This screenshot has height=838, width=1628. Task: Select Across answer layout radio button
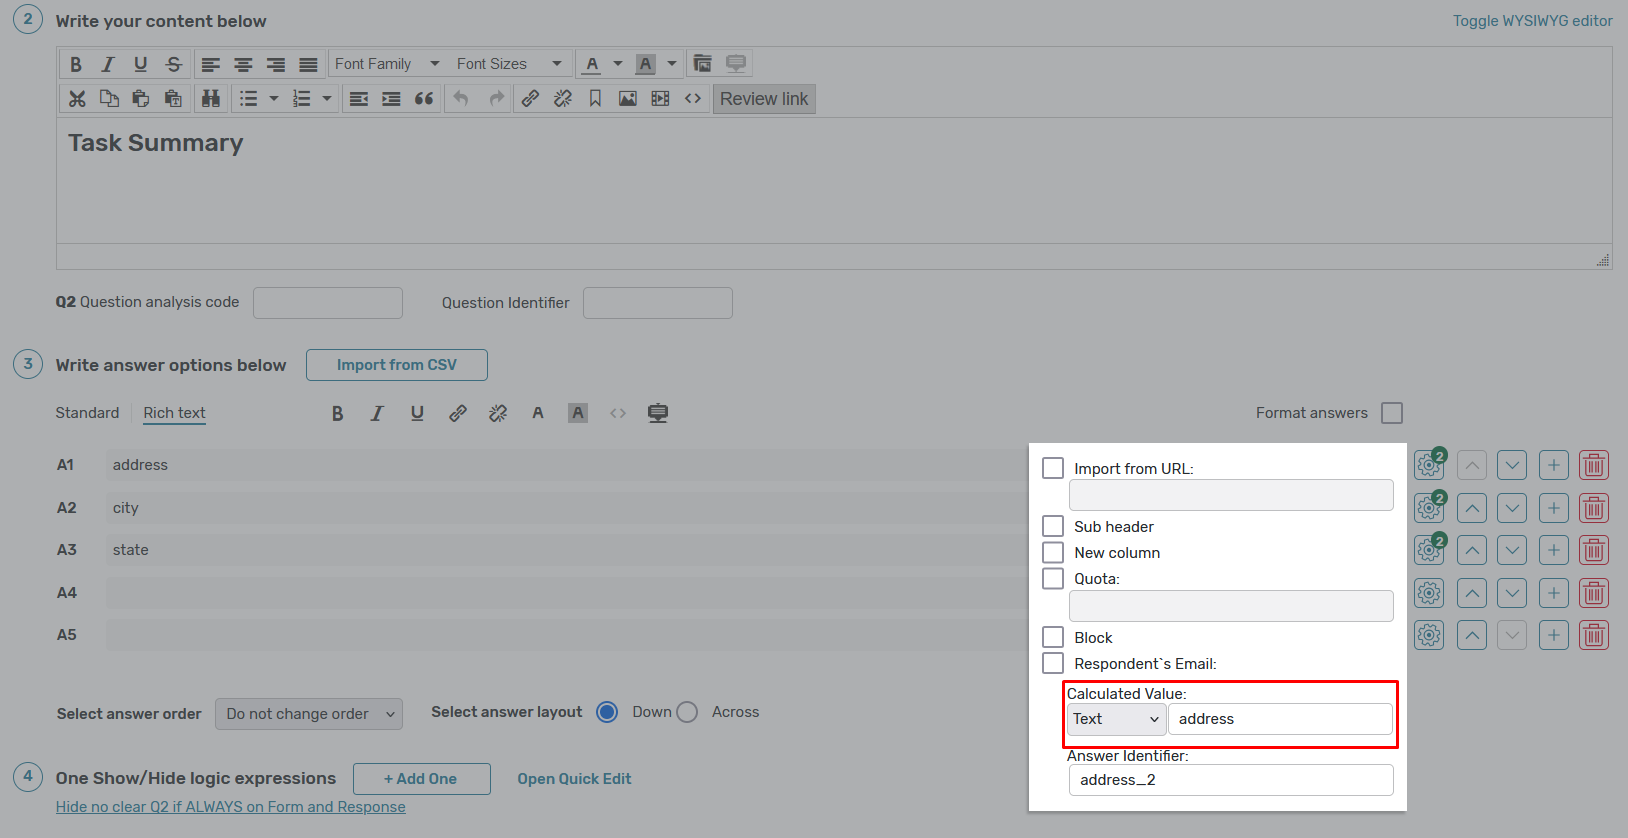click(x=687, y=712)
